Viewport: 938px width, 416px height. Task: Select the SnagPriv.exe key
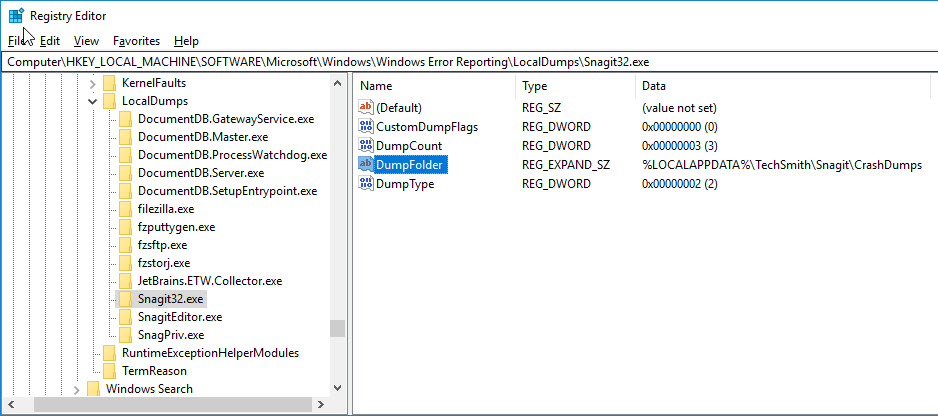click(x=170, y=335)
